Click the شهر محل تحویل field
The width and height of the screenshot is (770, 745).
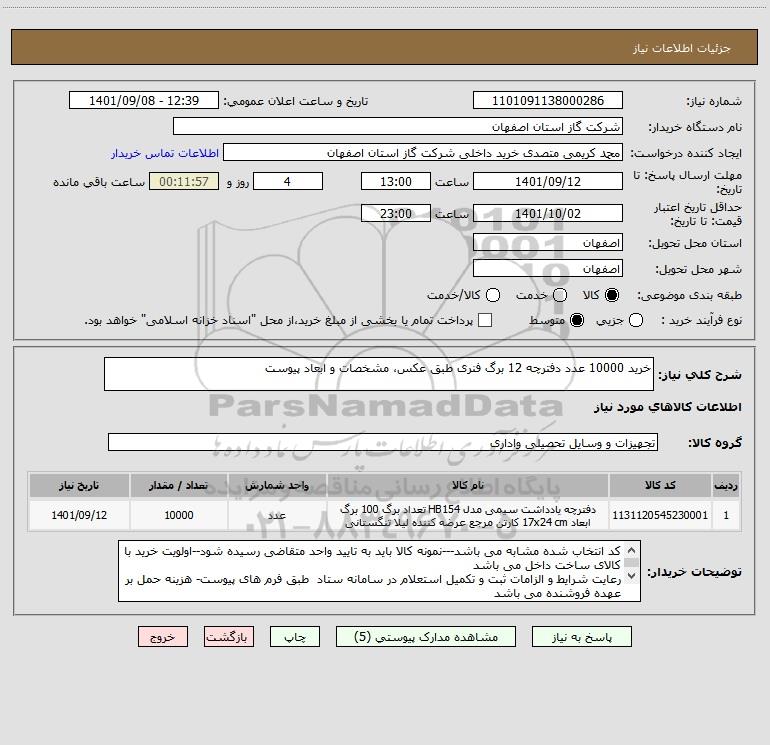coord(548,268)
